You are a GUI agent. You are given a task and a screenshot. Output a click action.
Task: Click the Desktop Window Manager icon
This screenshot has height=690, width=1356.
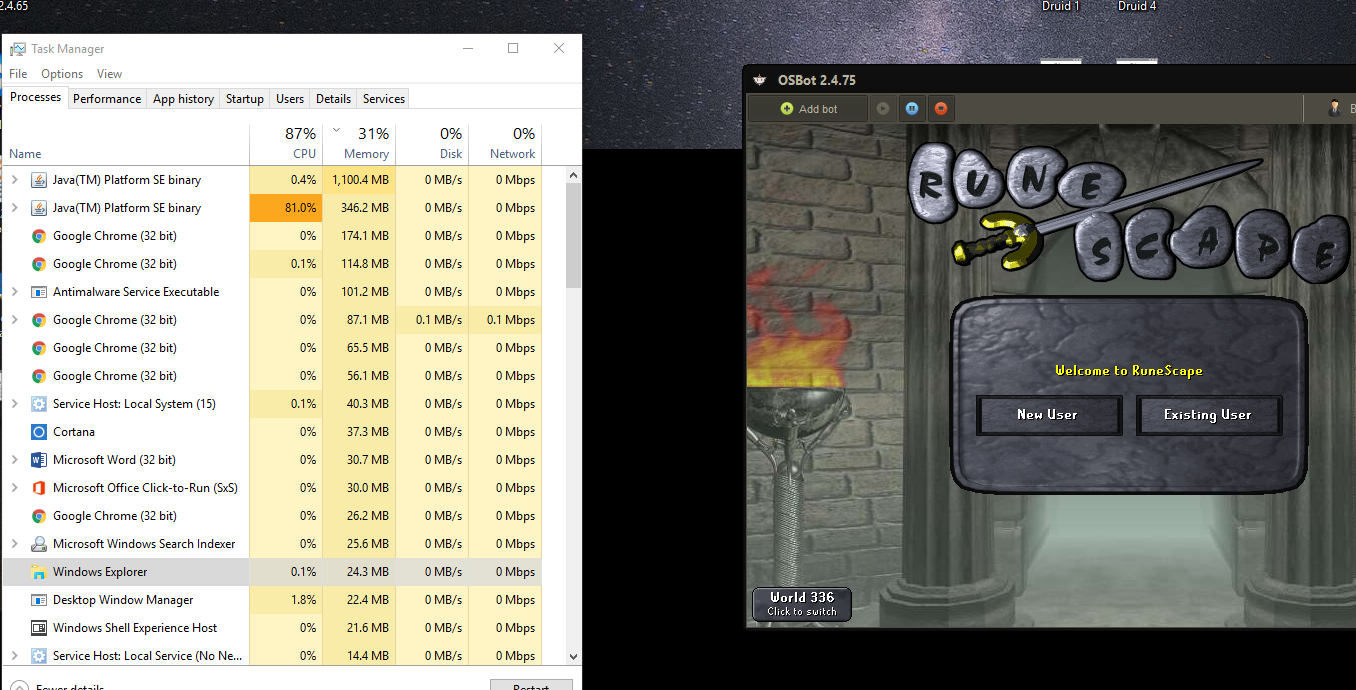[39, 600]
